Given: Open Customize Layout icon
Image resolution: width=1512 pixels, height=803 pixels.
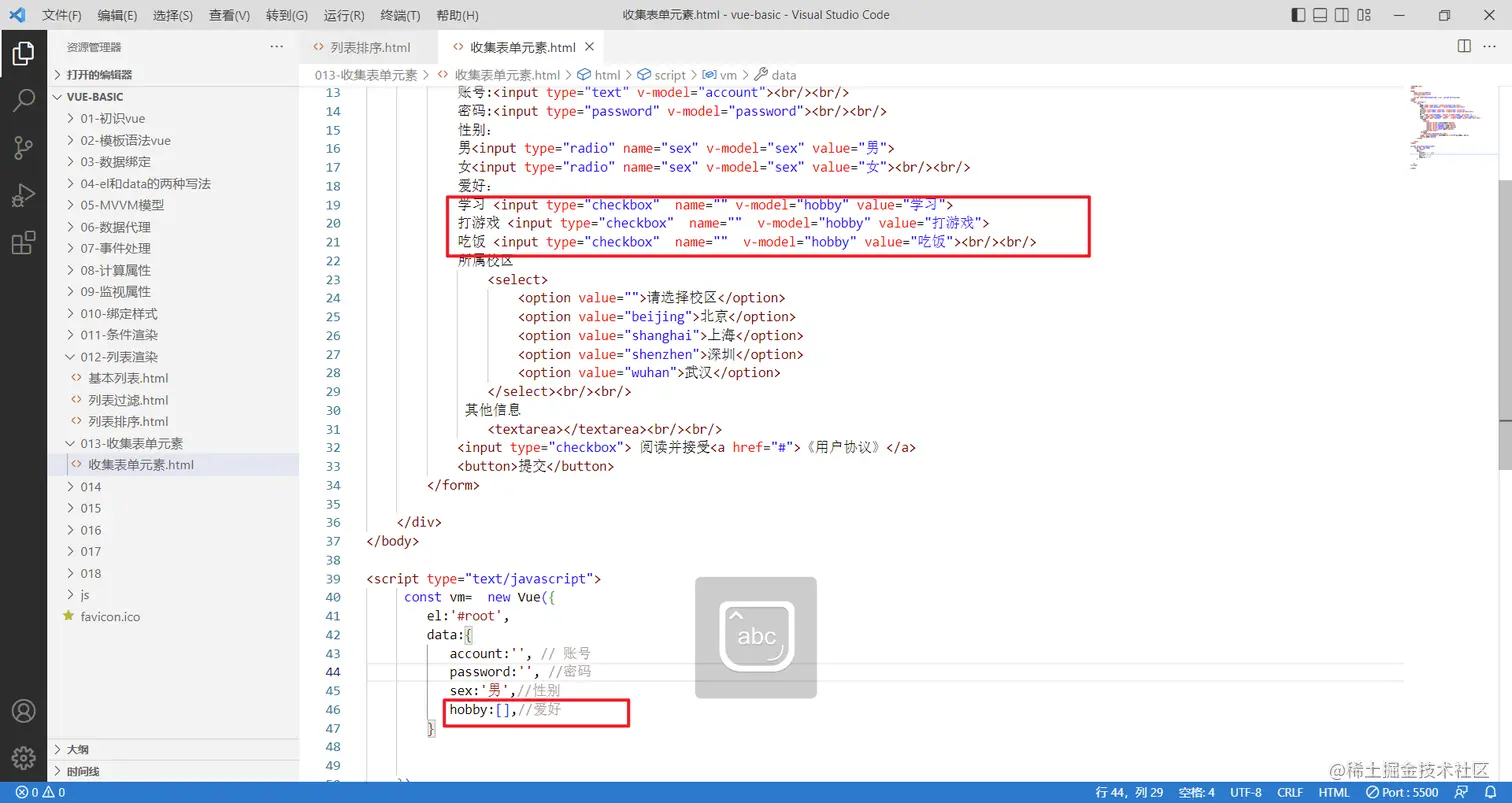Looking at the screenshot, I should coord(1365,15).
